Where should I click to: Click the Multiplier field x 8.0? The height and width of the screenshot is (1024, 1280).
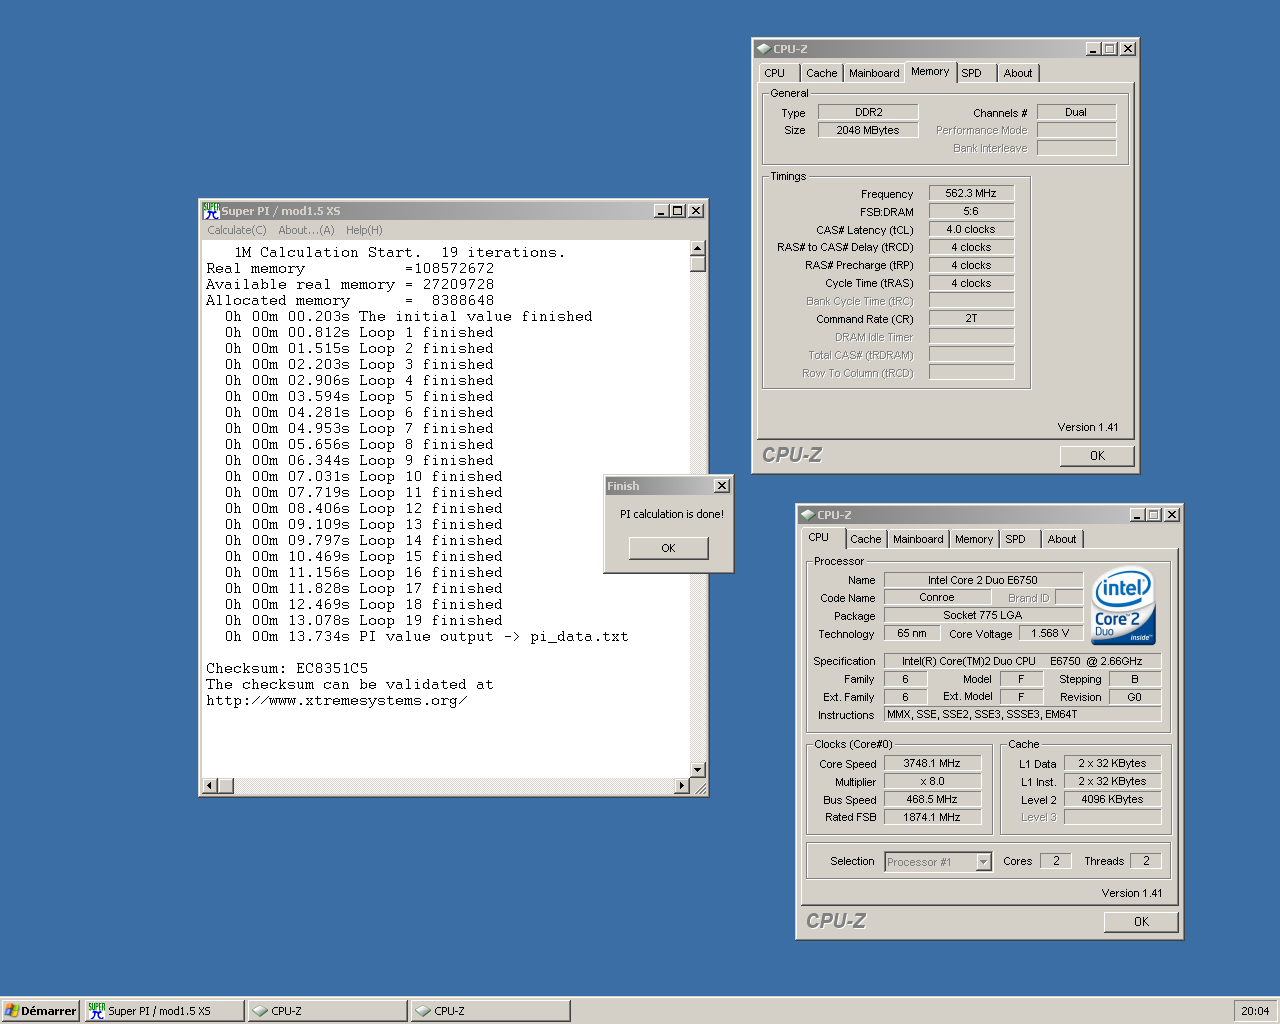click(x=932, y=781)
